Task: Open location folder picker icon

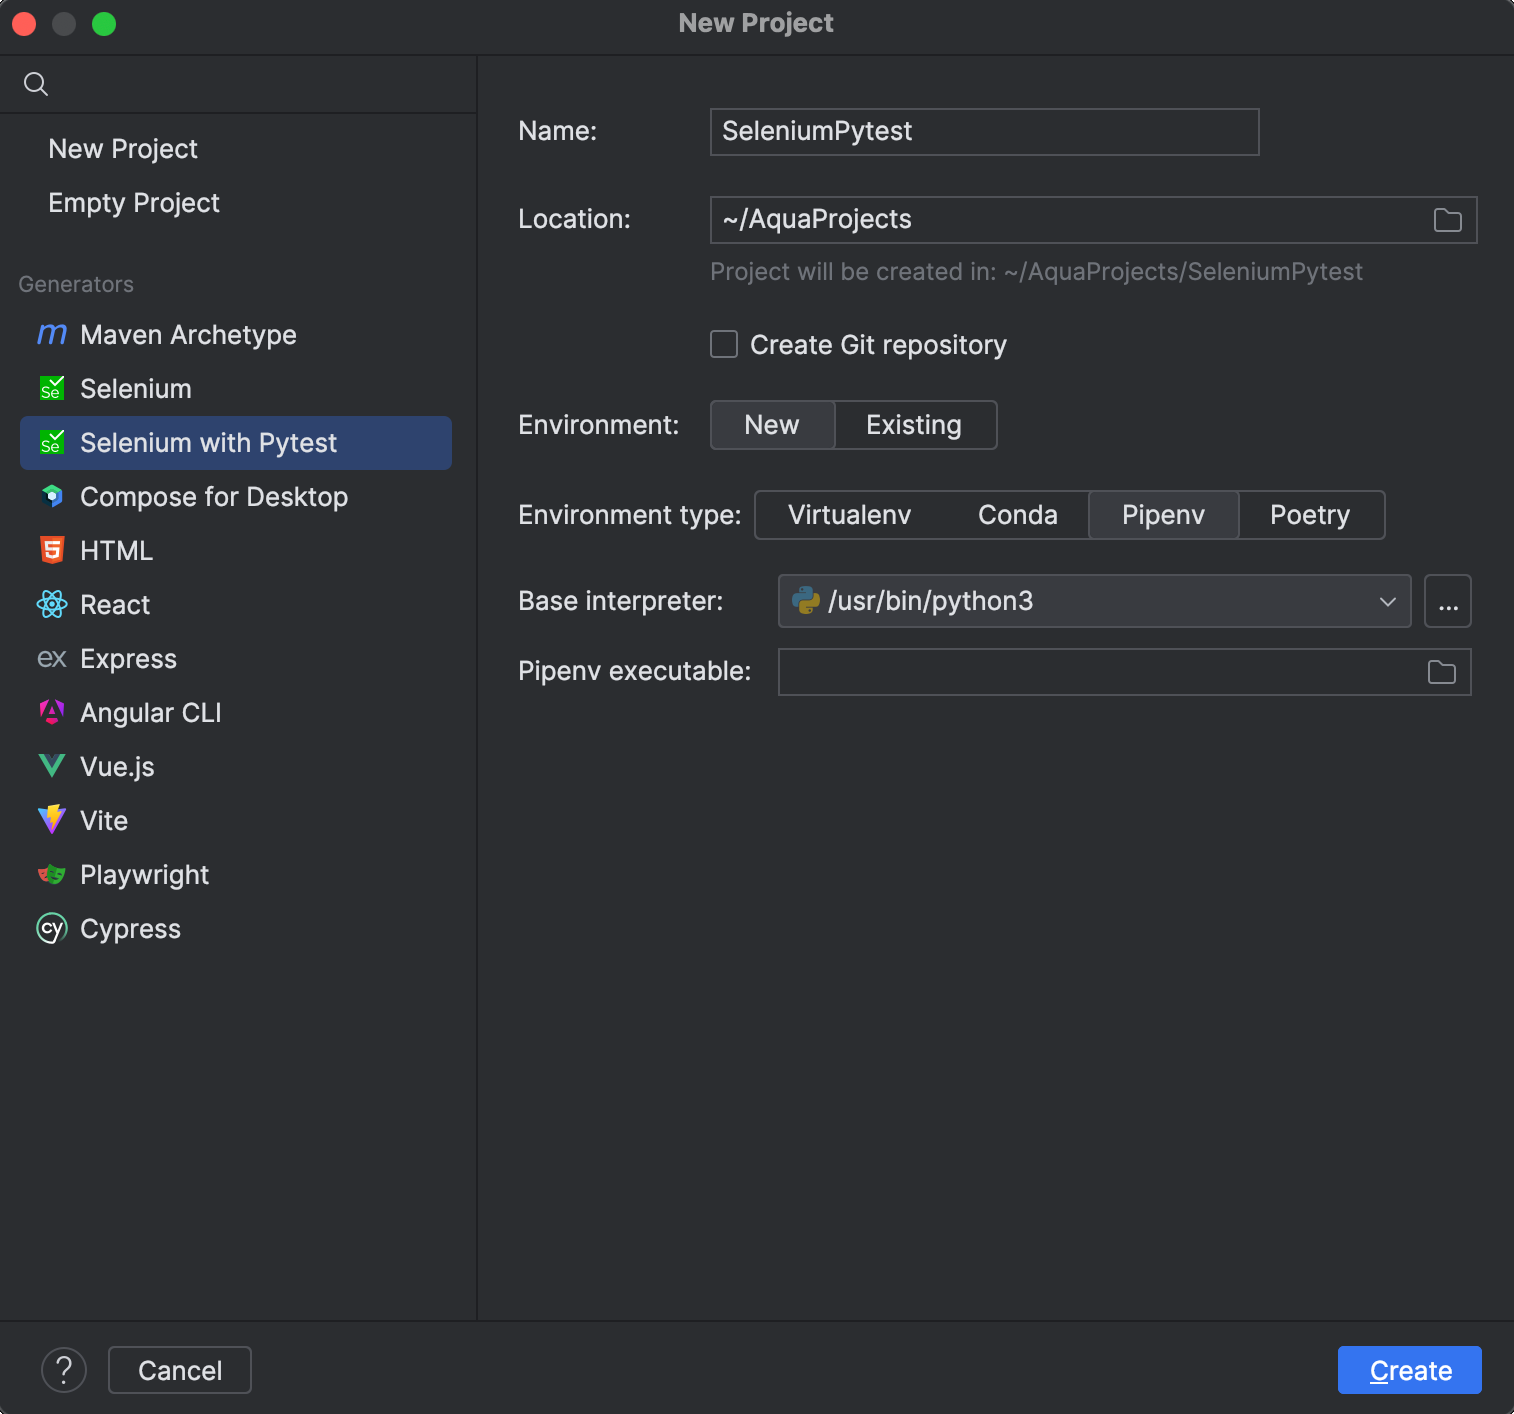Action: (x=1446, y=220)
